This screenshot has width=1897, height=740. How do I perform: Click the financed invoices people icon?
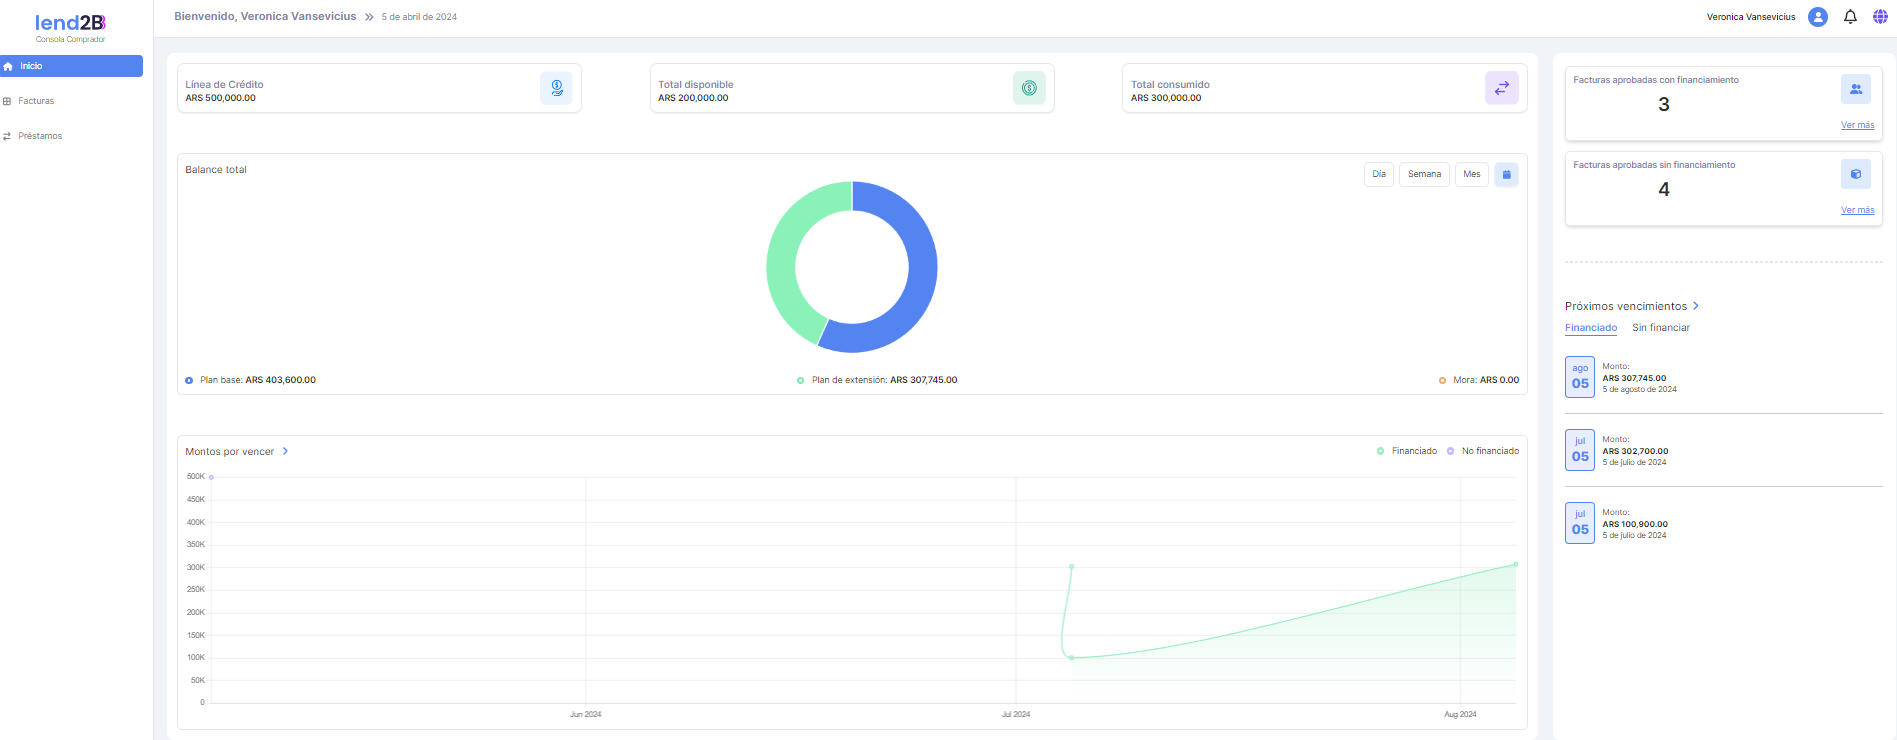1855,89
